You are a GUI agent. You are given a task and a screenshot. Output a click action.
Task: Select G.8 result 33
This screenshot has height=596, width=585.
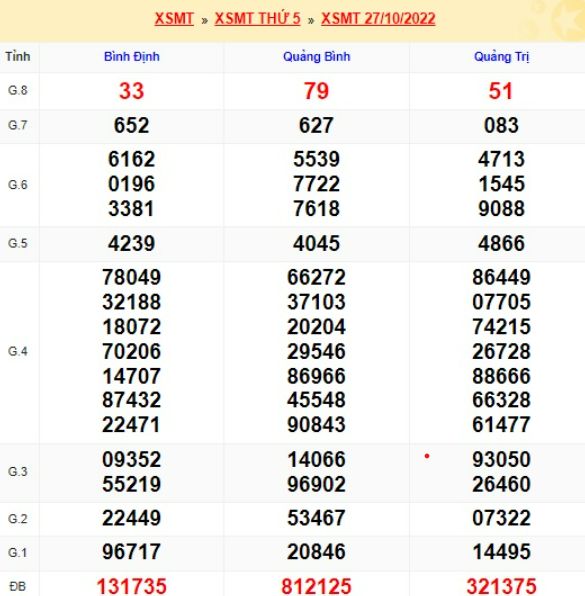pyautogui.click(x=132, y=91)
